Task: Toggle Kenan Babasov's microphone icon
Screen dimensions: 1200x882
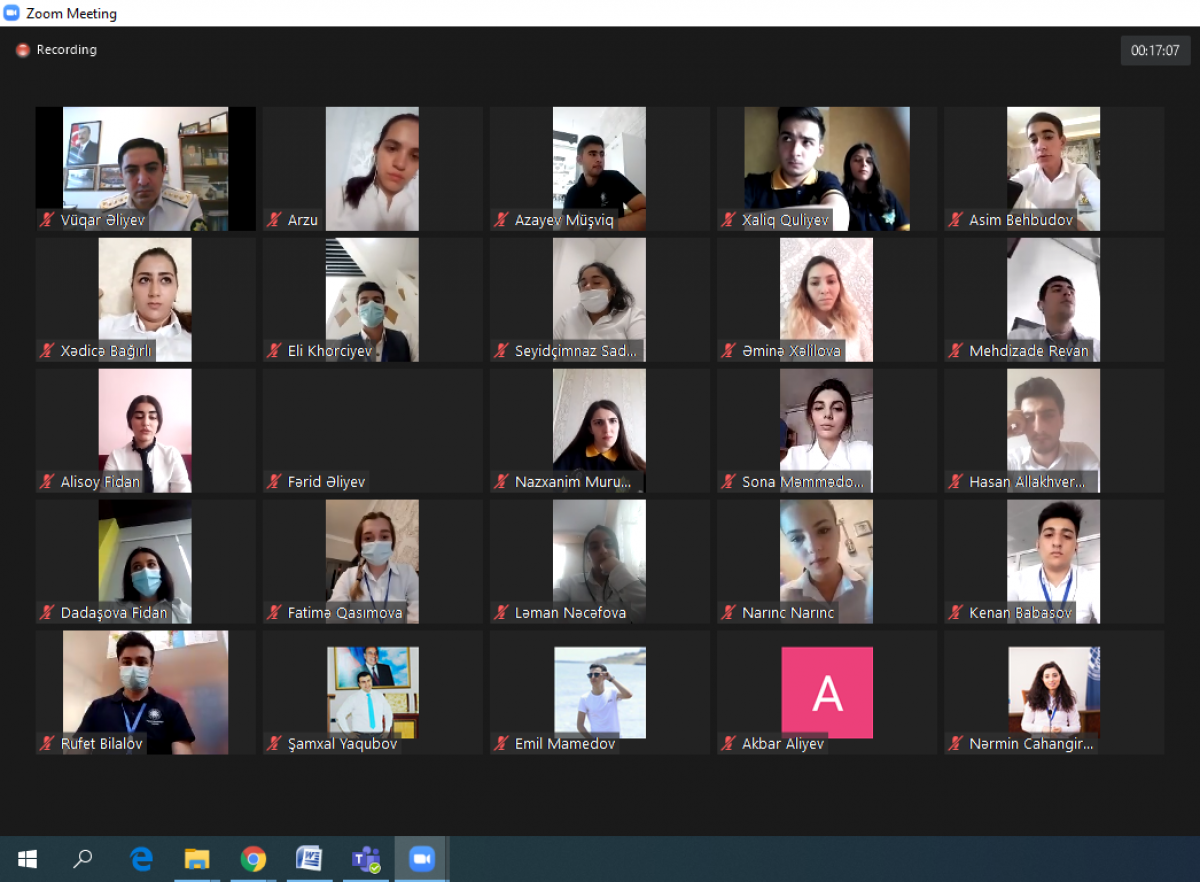Action: [956, 612]
